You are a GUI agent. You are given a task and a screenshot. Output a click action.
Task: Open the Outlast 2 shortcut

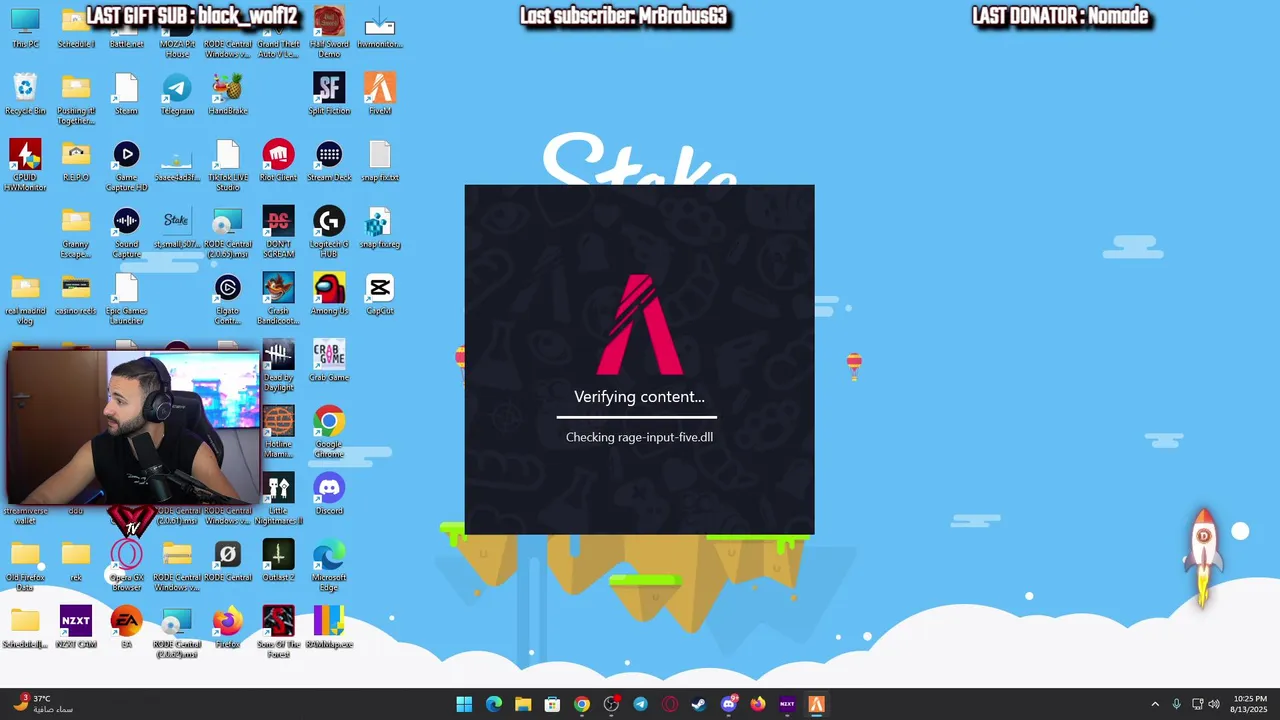coord(278,560)
